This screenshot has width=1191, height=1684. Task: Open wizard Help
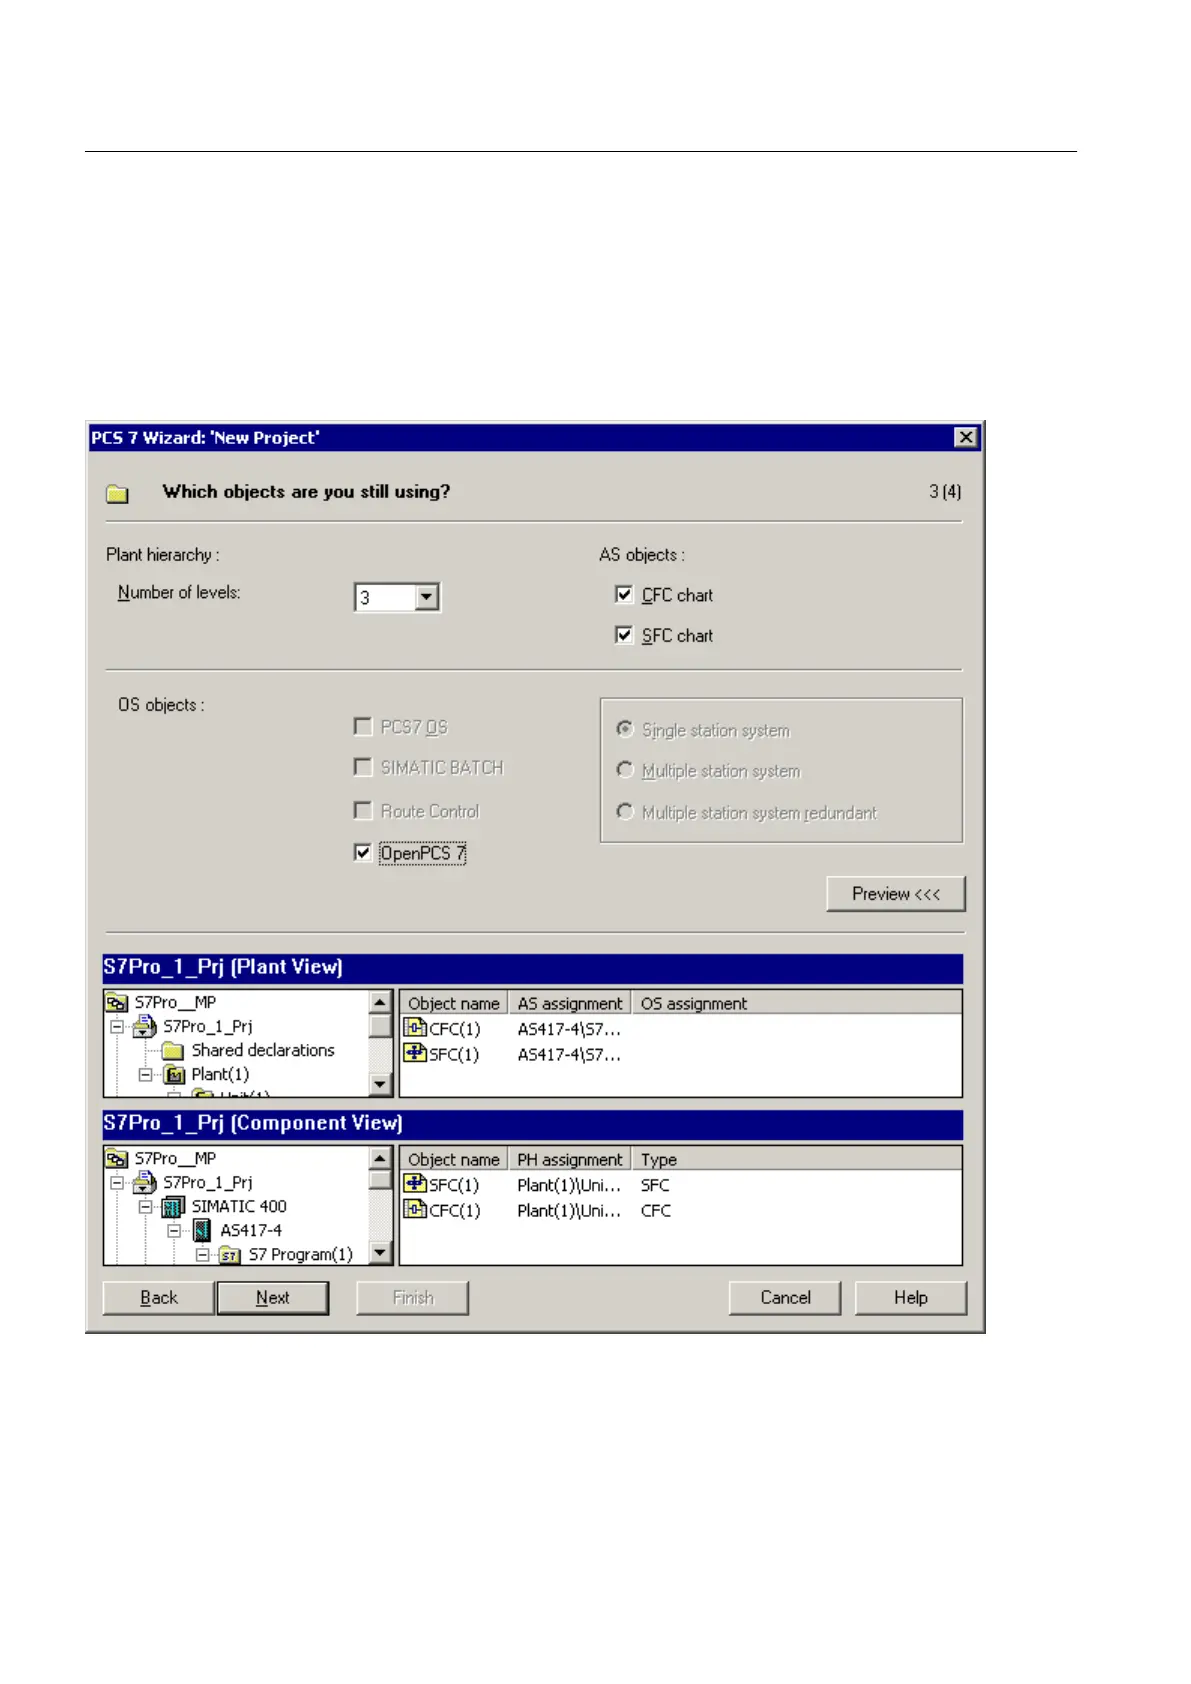[910, 1298]
